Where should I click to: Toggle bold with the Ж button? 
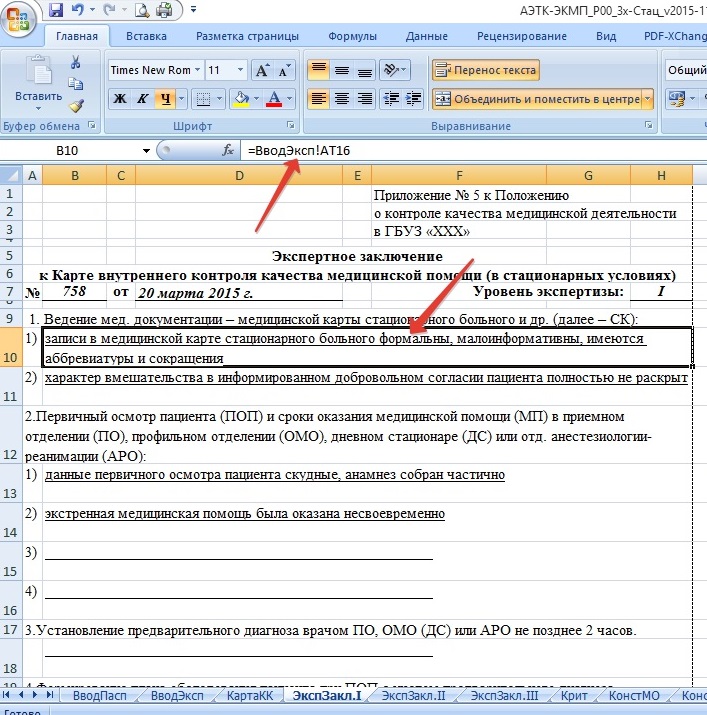(x=120, y=98)
